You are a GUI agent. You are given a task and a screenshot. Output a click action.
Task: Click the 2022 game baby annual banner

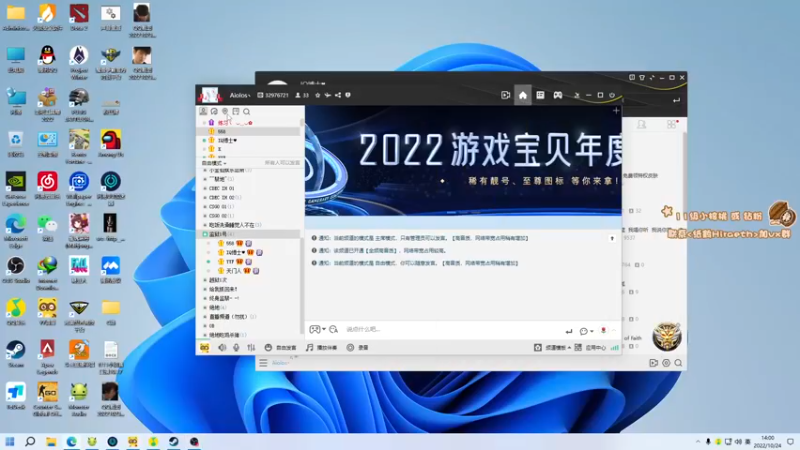tap(463, 161)
